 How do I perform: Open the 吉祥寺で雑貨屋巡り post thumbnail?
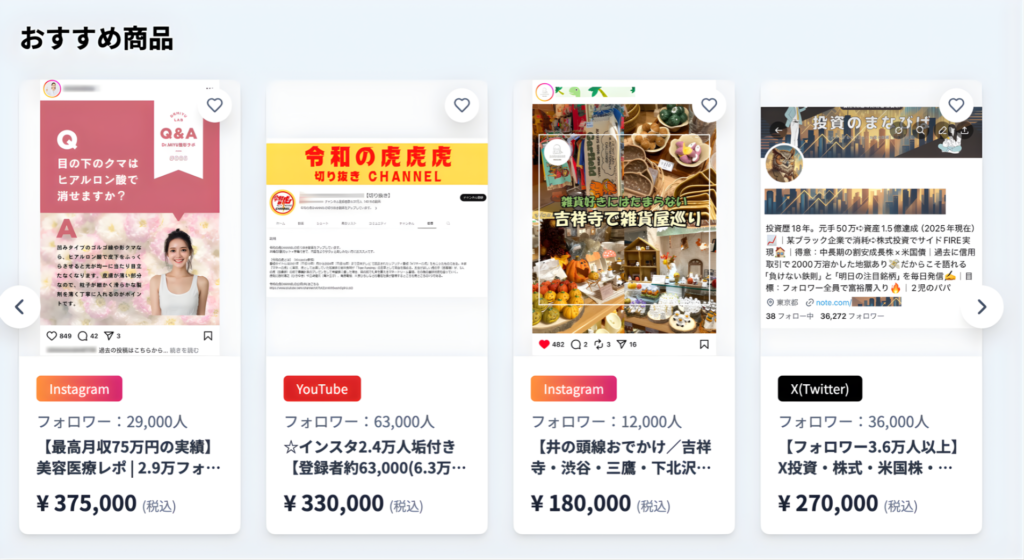coord(624,218)
